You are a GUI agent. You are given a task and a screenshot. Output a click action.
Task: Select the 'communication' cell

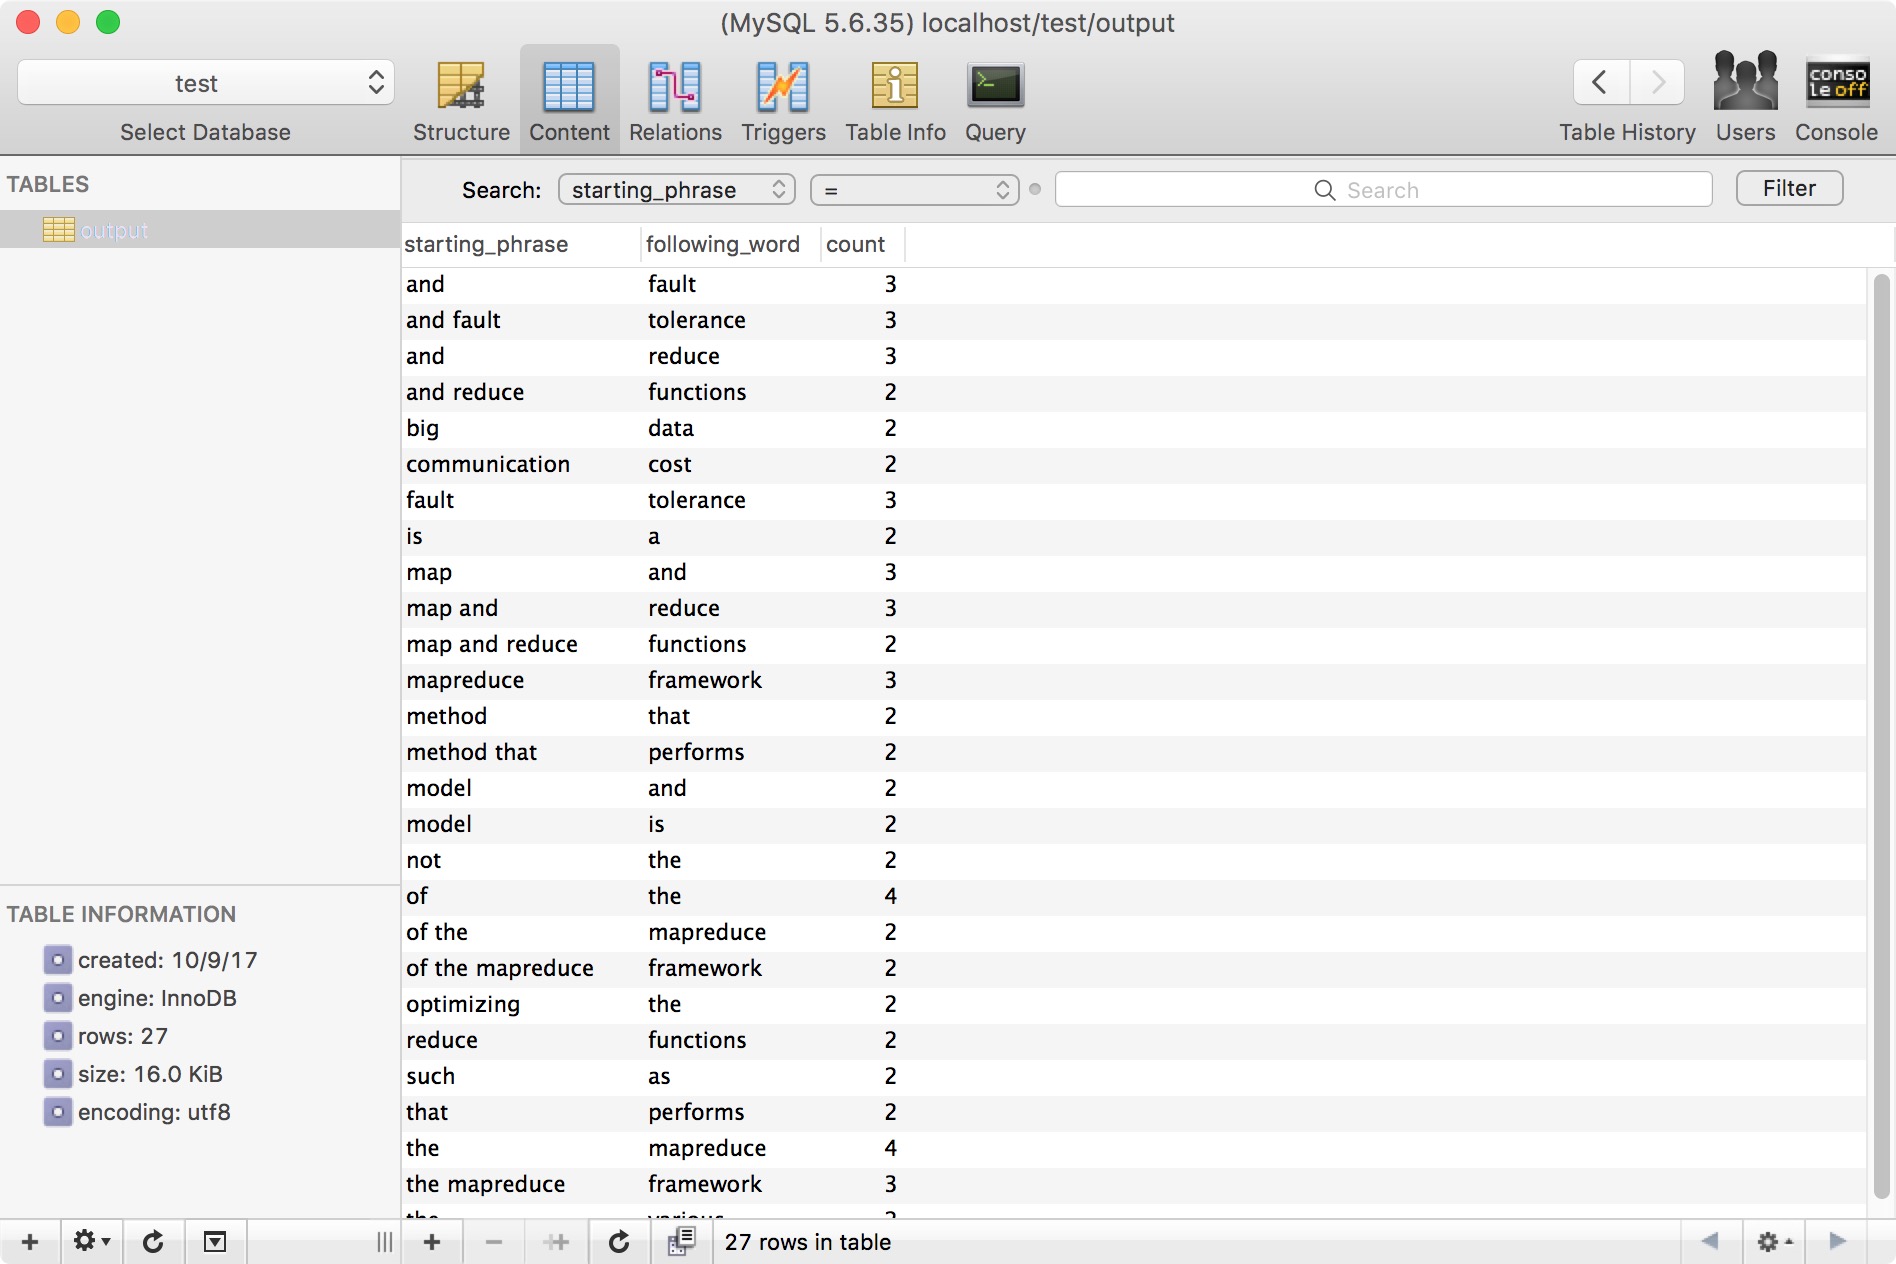tap(520, 464)
